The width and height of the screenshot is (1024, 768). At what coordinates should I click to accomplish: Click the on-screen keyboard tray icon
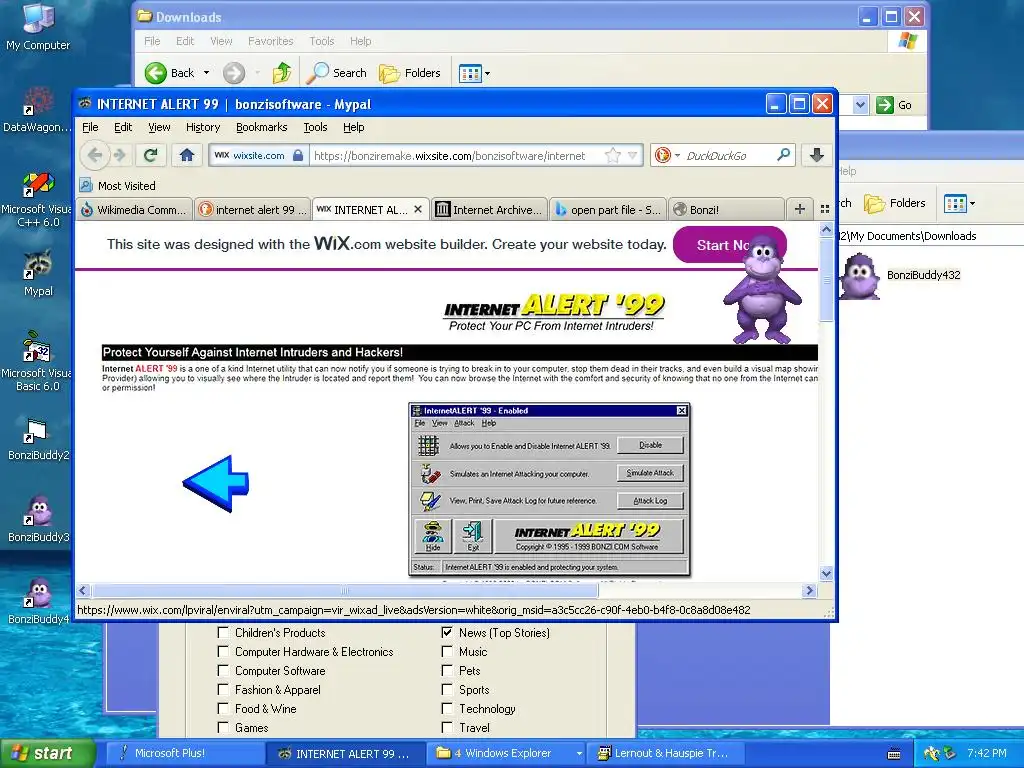(x=894, y=754)
